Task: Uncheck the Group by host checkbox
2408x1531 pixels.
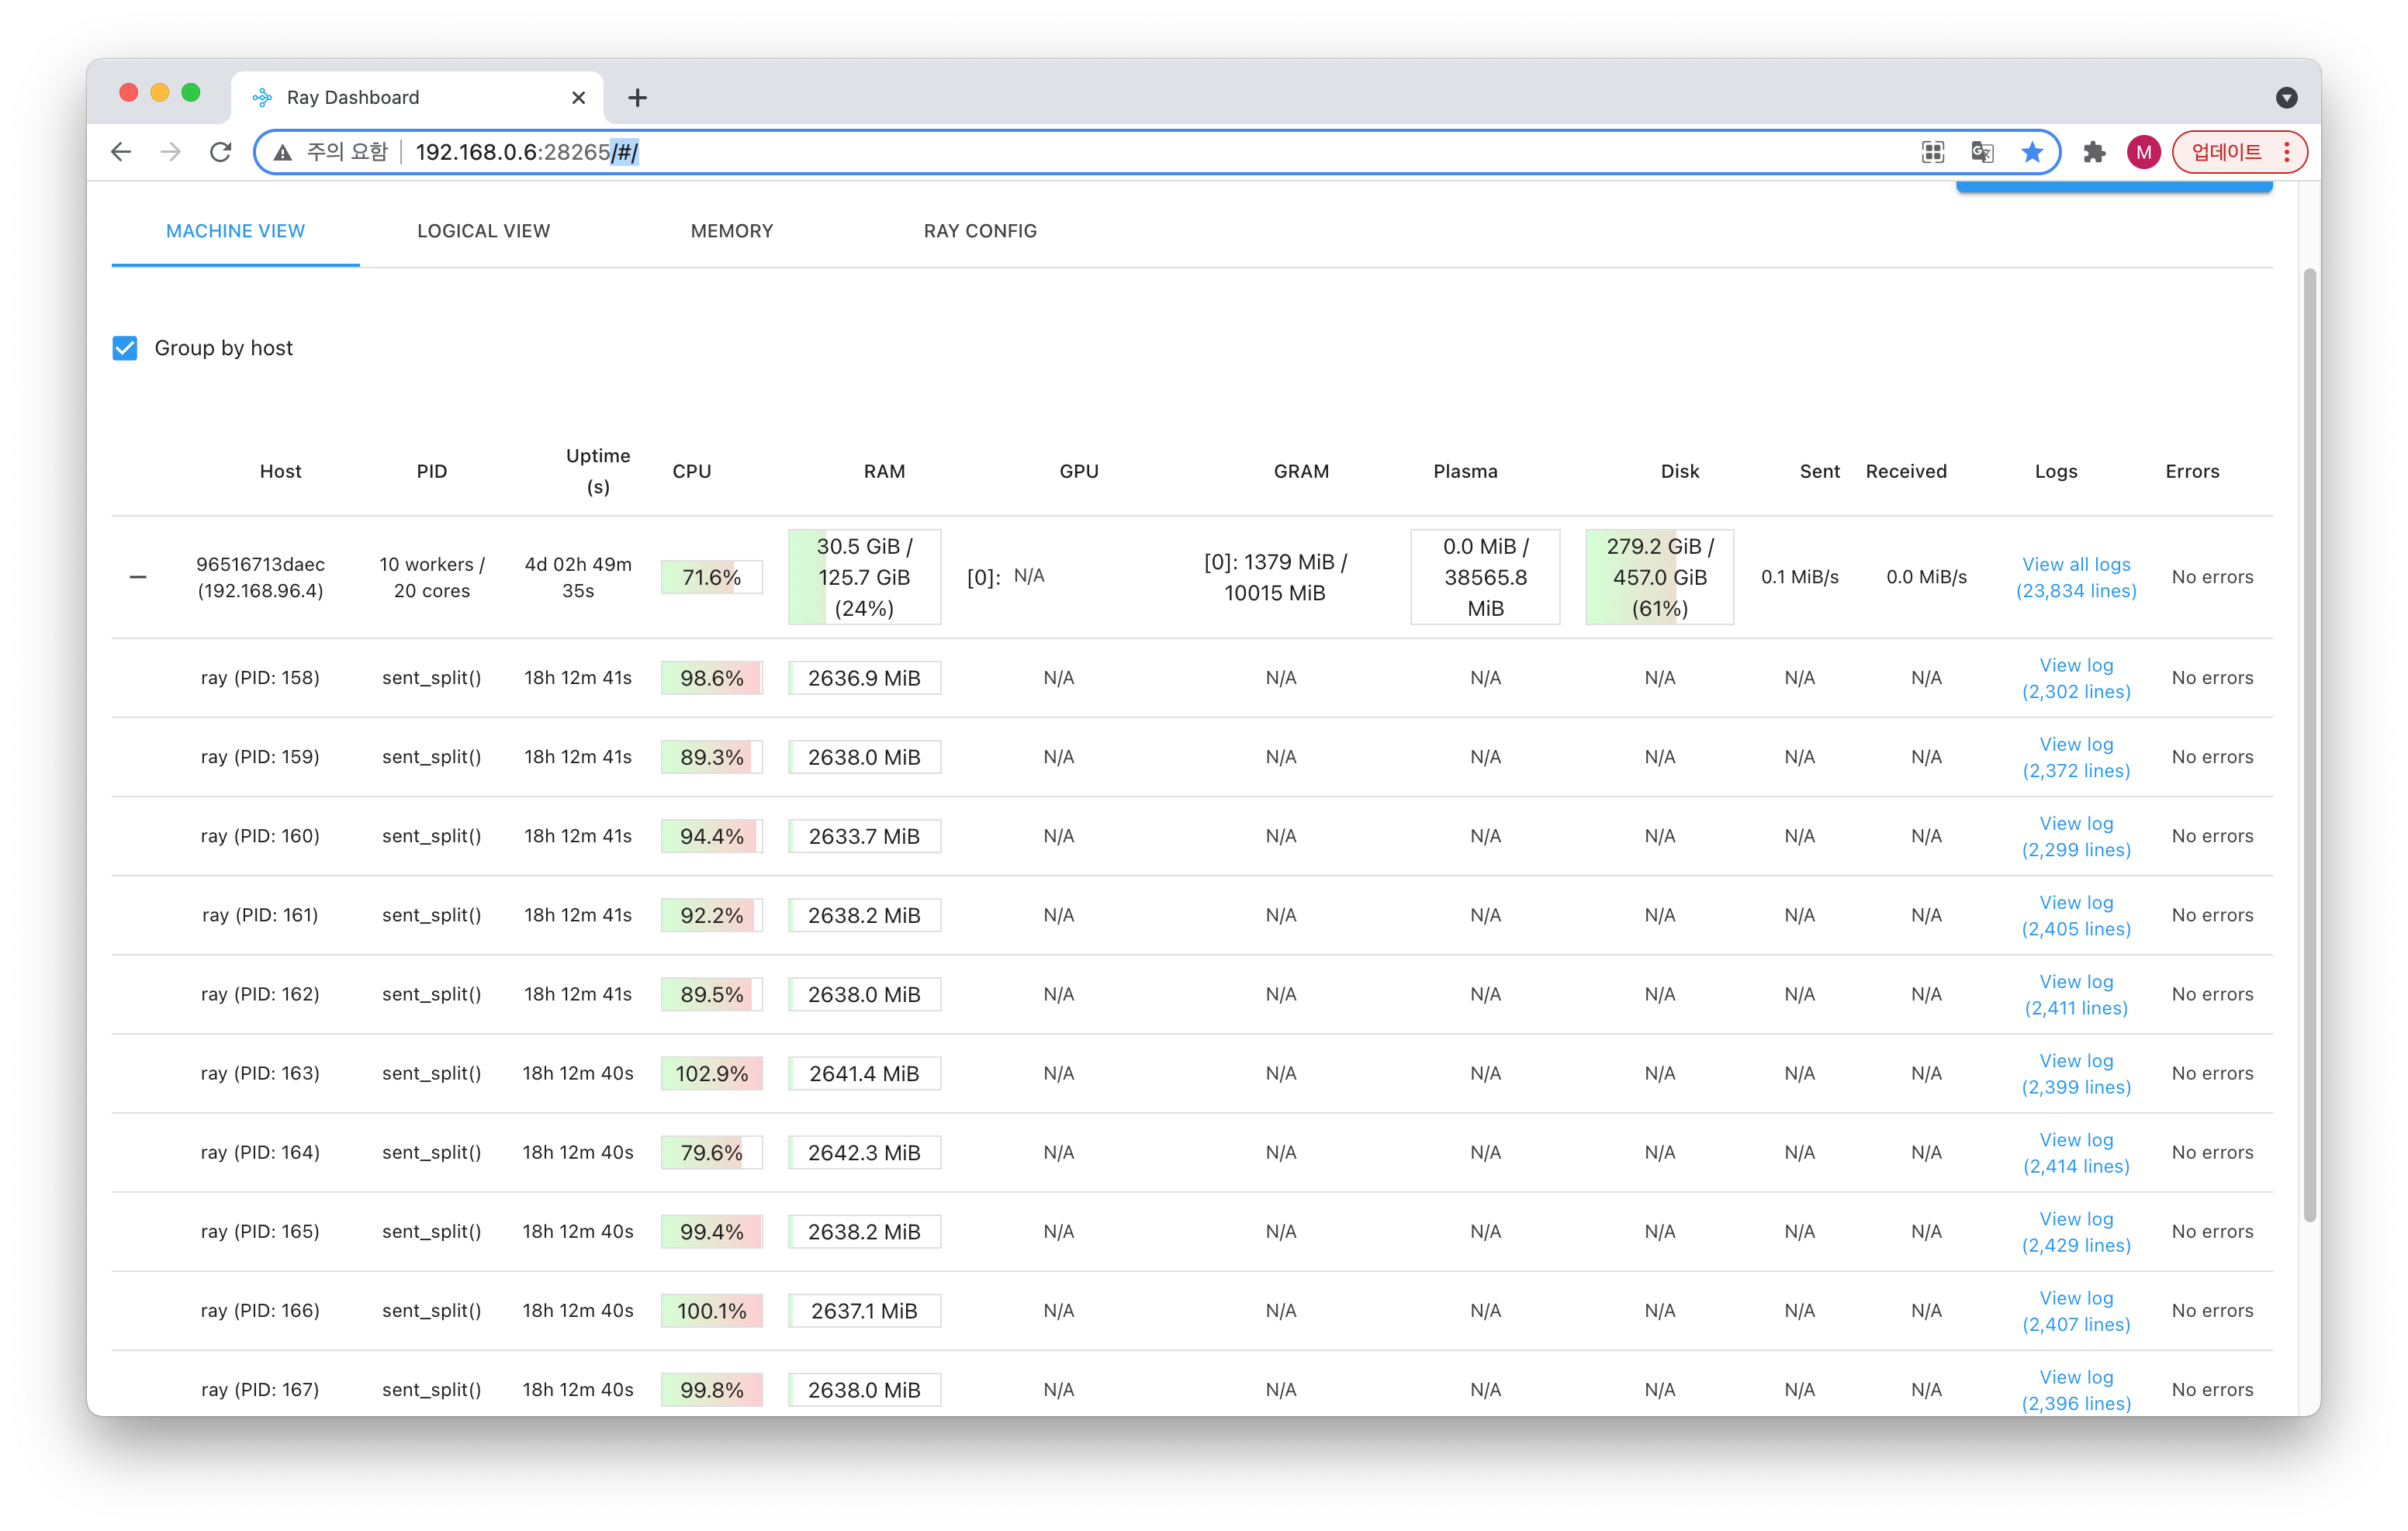Action: [x=125, y=348]
